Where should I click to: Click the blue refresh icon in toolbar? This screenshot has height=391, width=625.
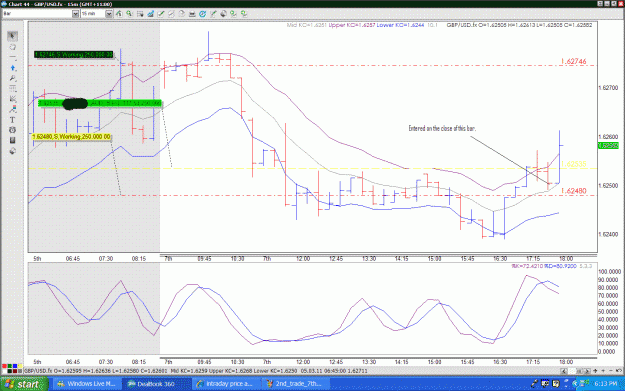coord(202,14)
